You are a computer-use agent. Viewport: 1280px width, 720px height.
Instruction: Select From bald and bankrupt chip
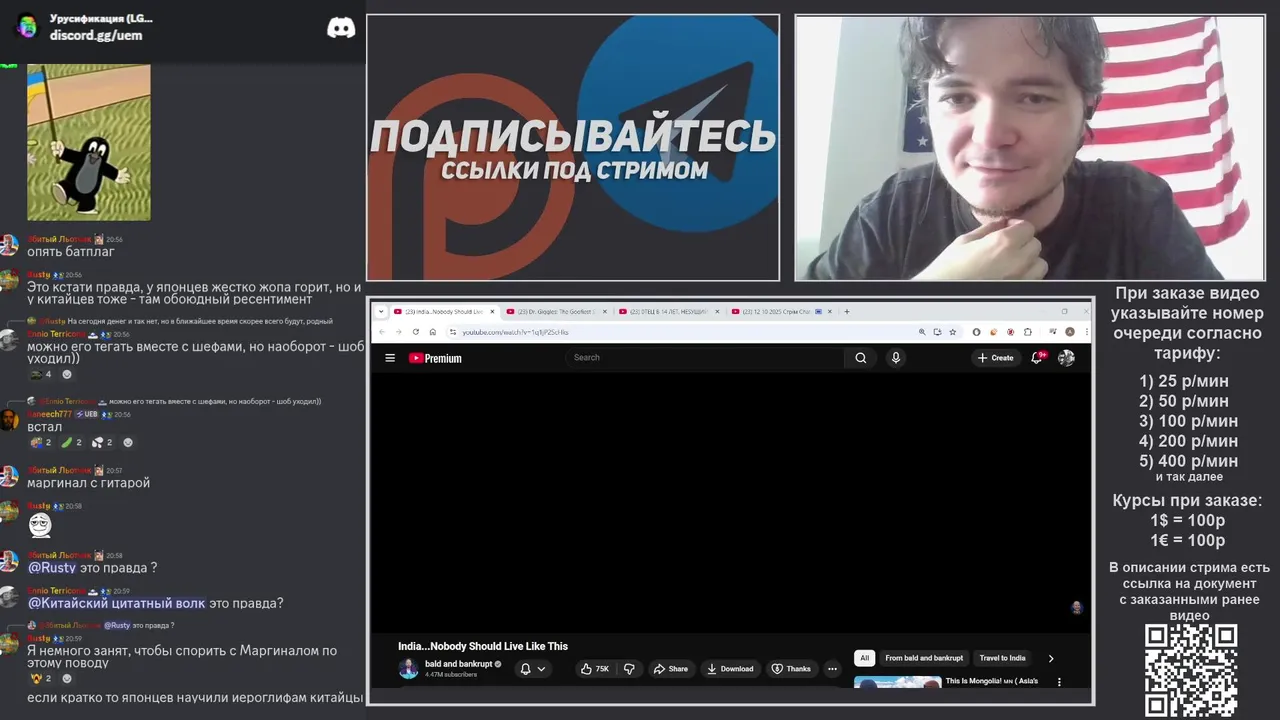924,658
